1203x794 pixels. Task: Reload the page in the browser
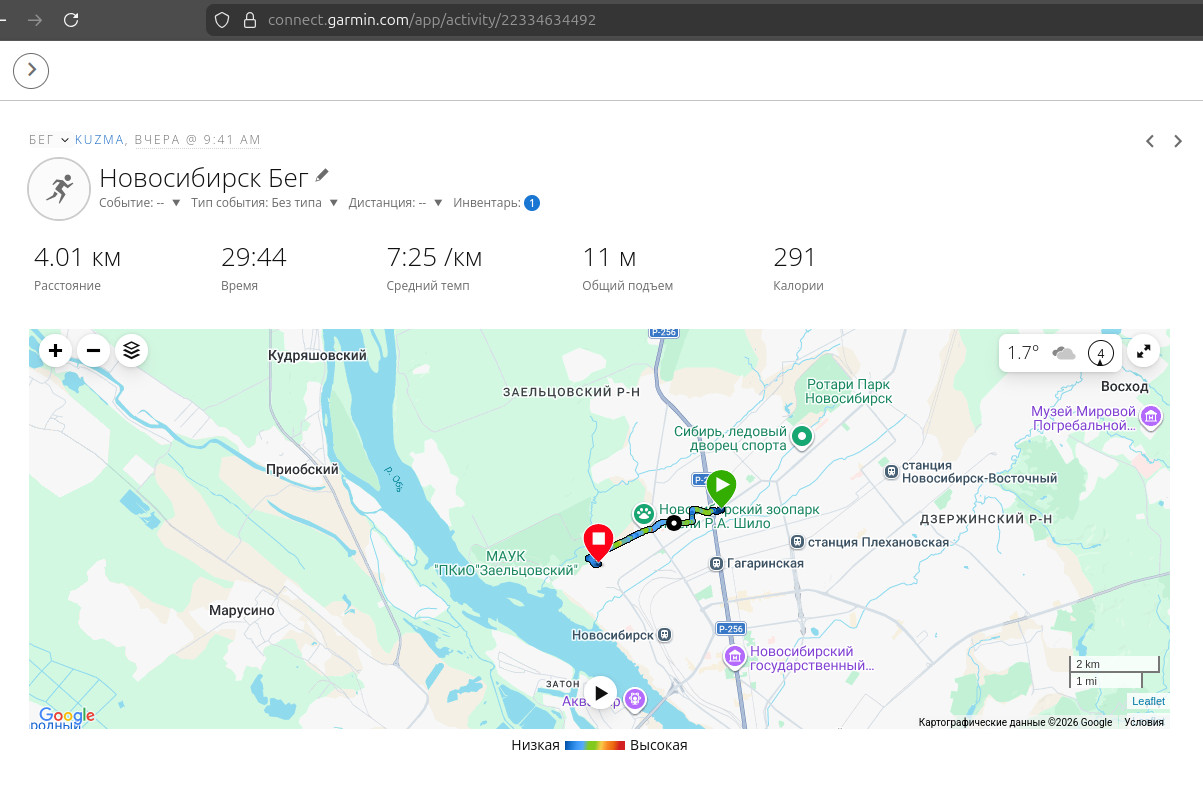click(x=71, y=20)
